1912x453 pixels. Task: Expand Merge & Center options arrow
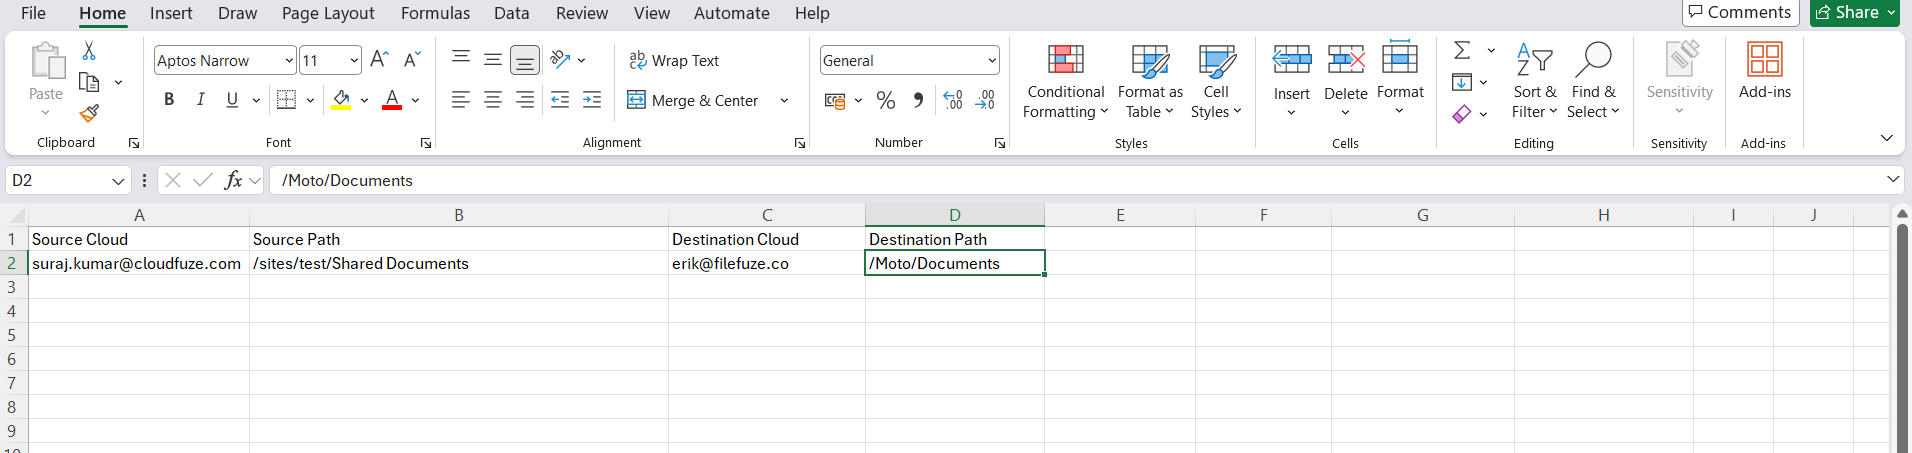pyautogui.click(x=784, y=100)
